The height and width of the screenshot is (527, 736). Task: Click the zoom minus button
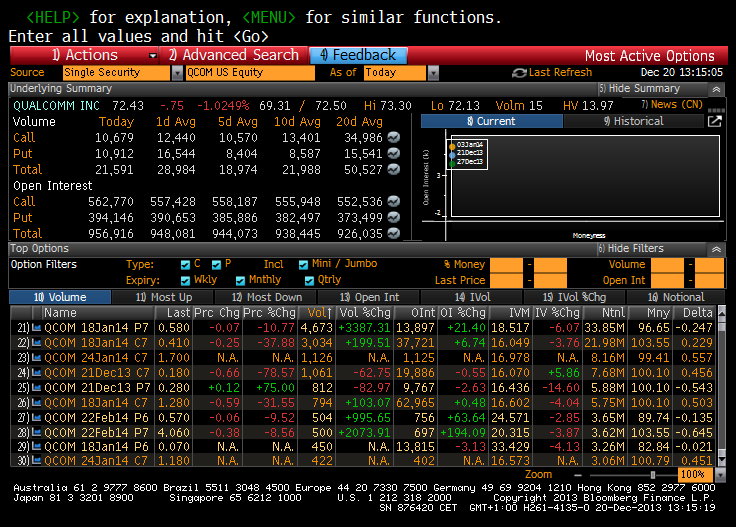[x=578, y=475]
